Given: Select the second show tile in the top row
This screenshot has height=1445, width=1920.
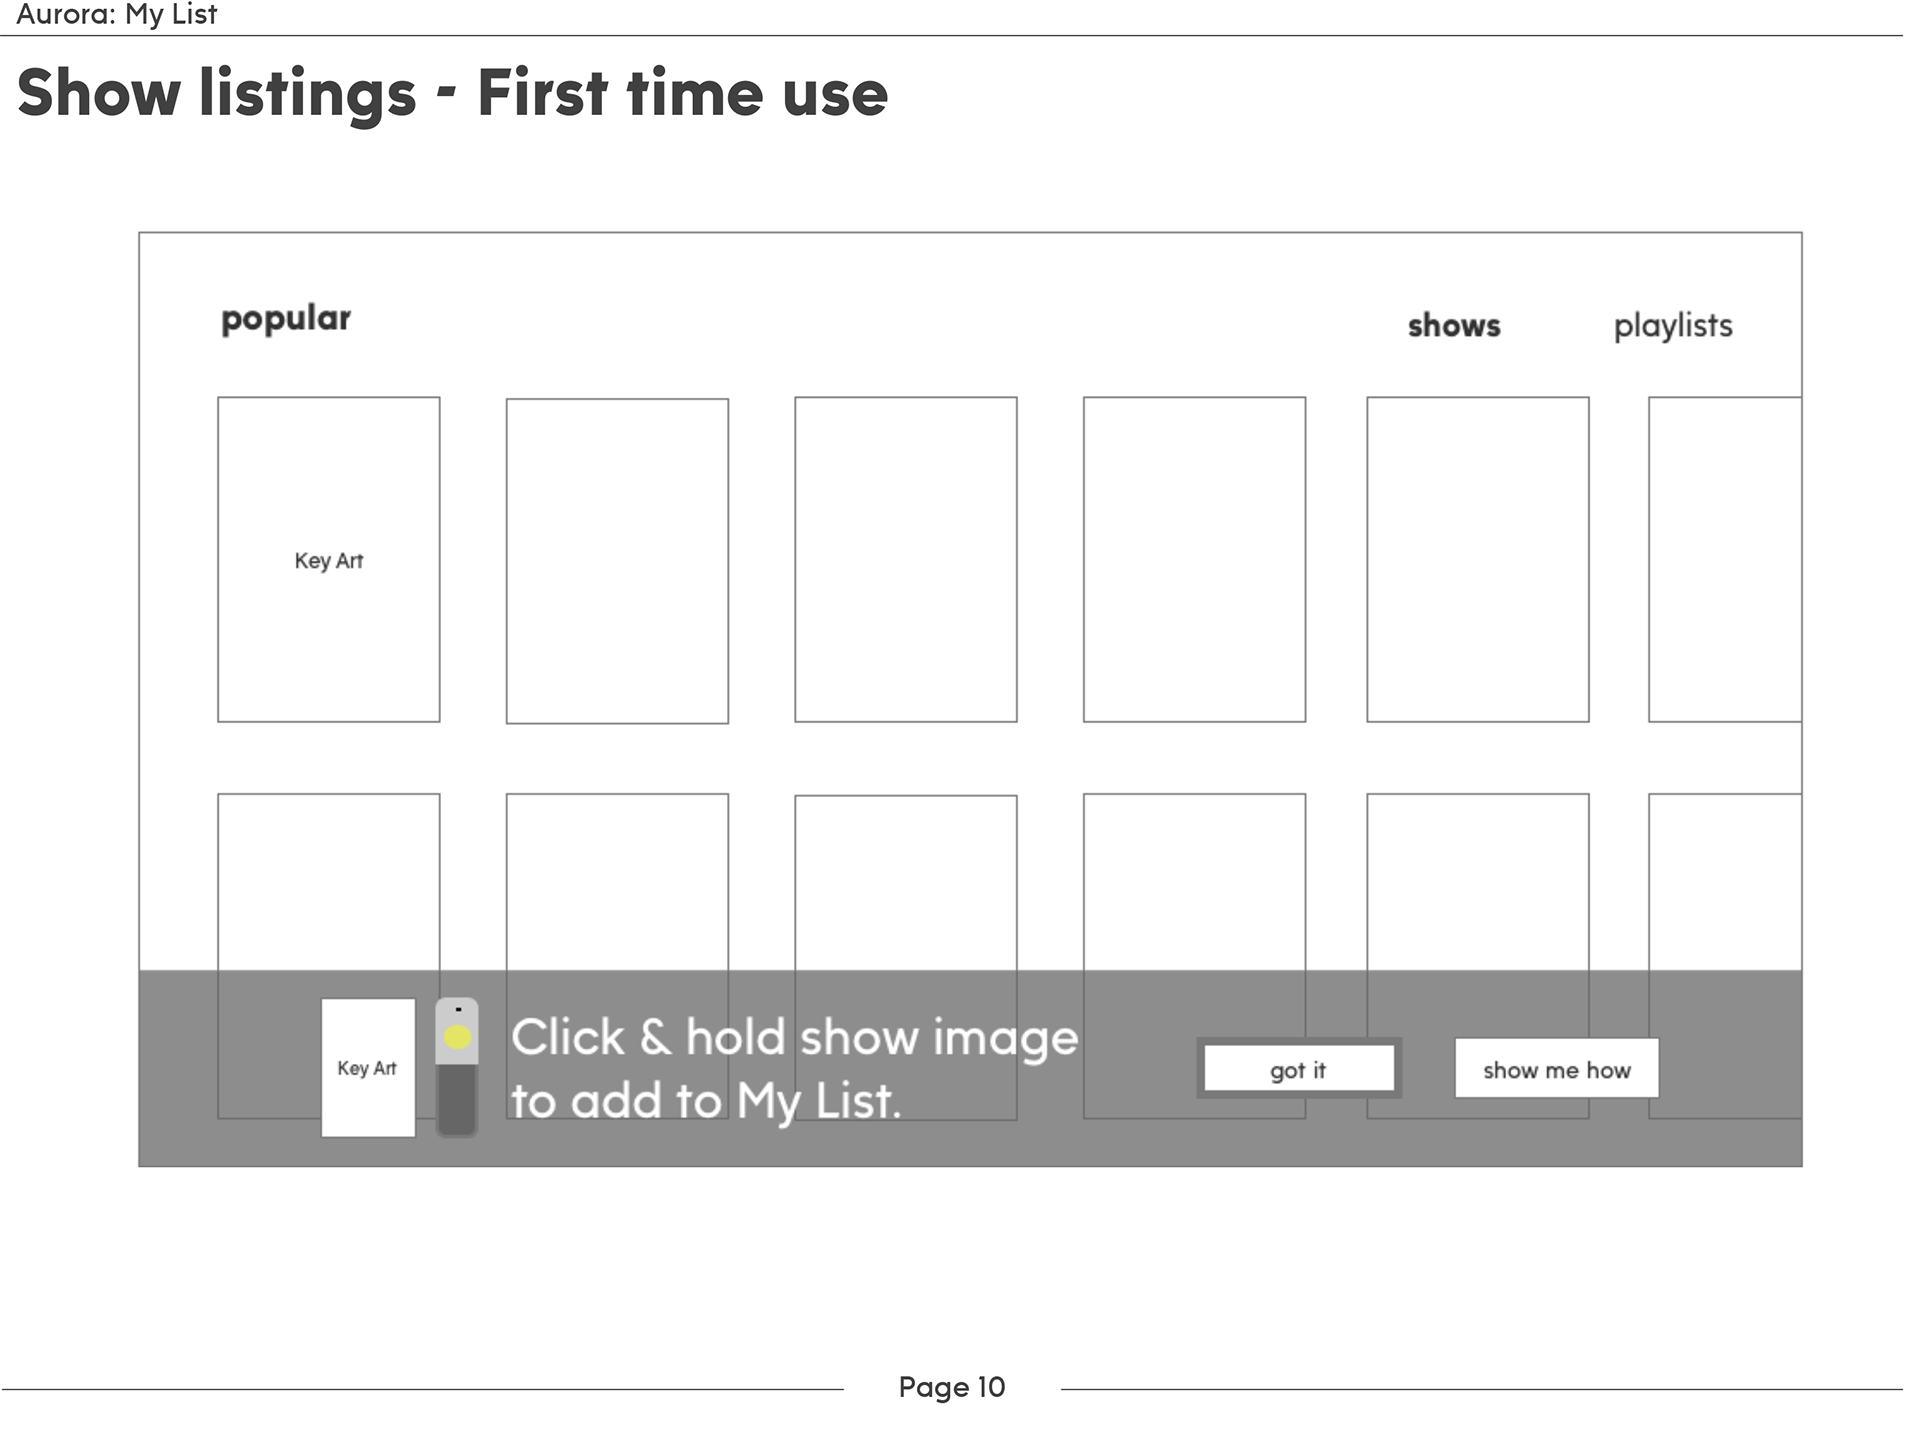Looking at the screenshot, I should tap(617, 561).
